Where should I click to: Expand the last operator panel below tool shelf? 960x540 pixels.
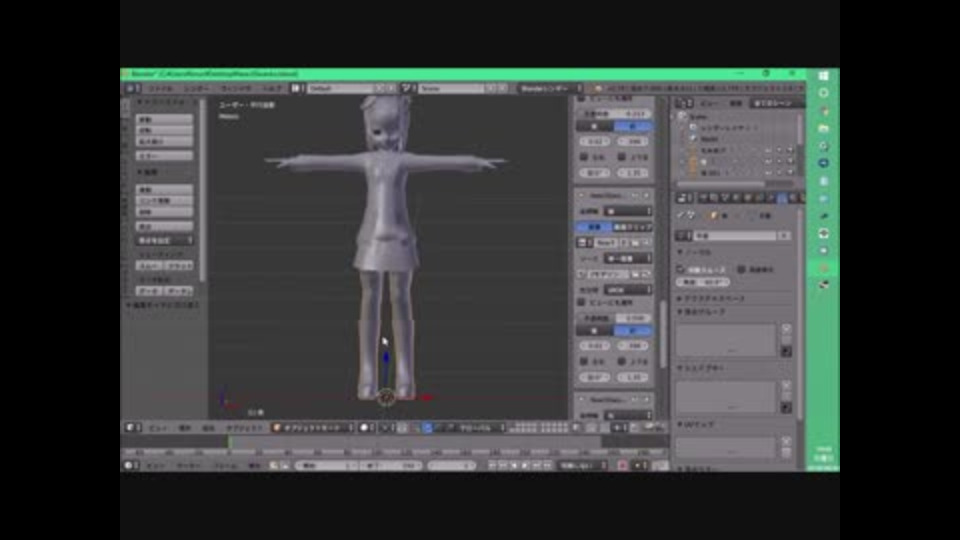162,305
